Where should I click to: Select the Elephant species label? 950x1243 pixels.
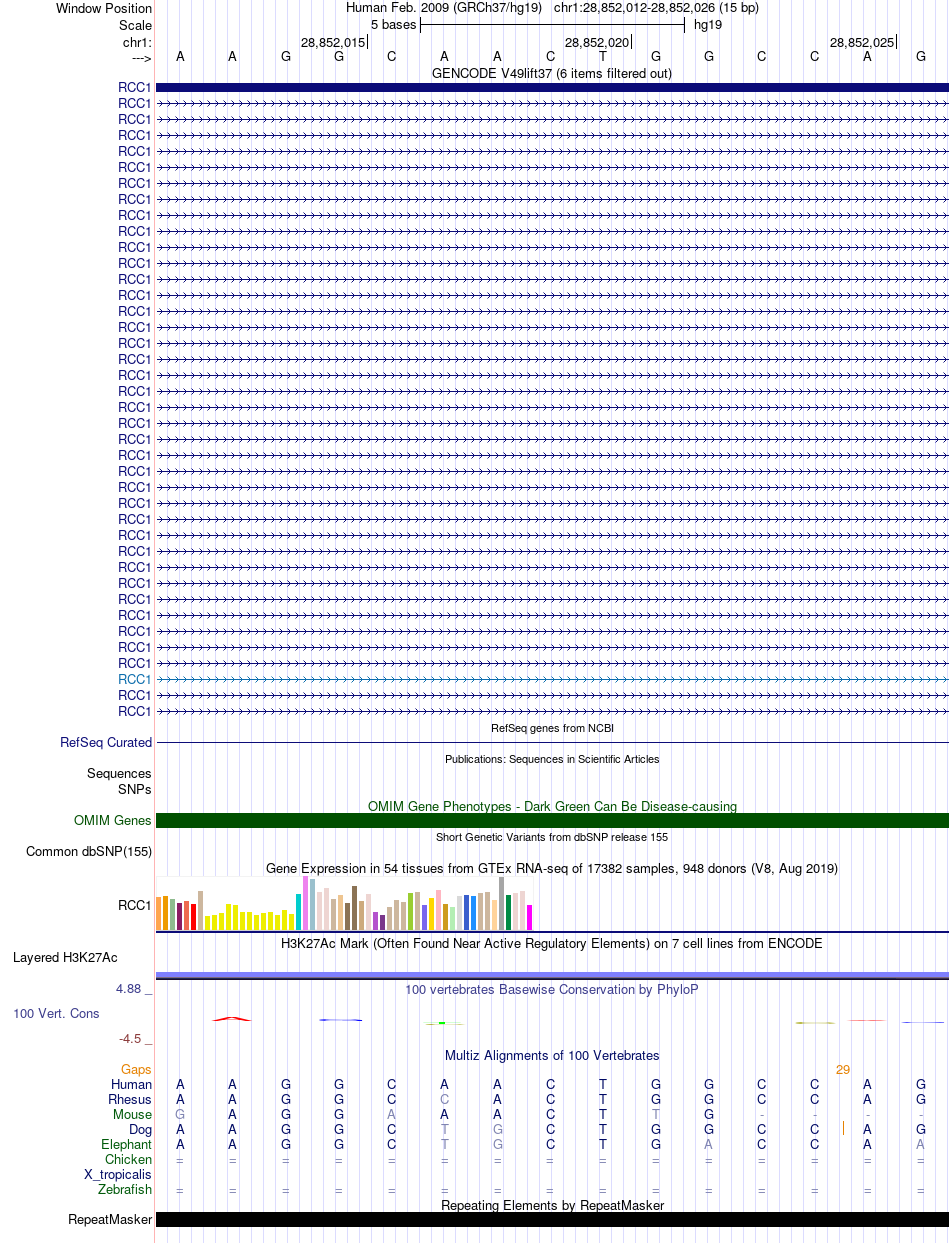click(126, 1145)
